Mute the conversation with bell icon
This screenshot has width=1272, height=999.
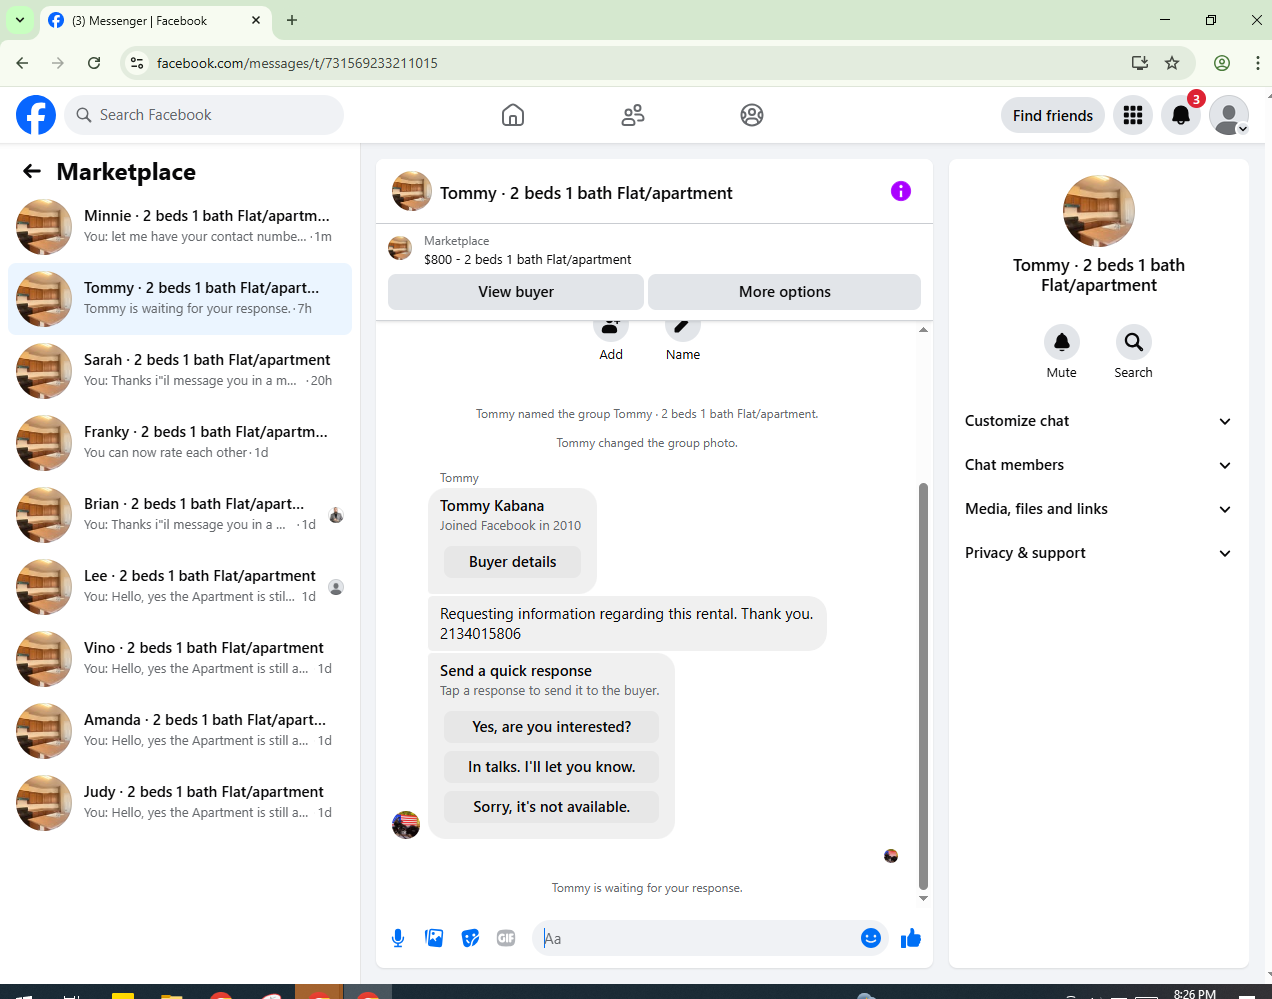(x=1062, y=342)
